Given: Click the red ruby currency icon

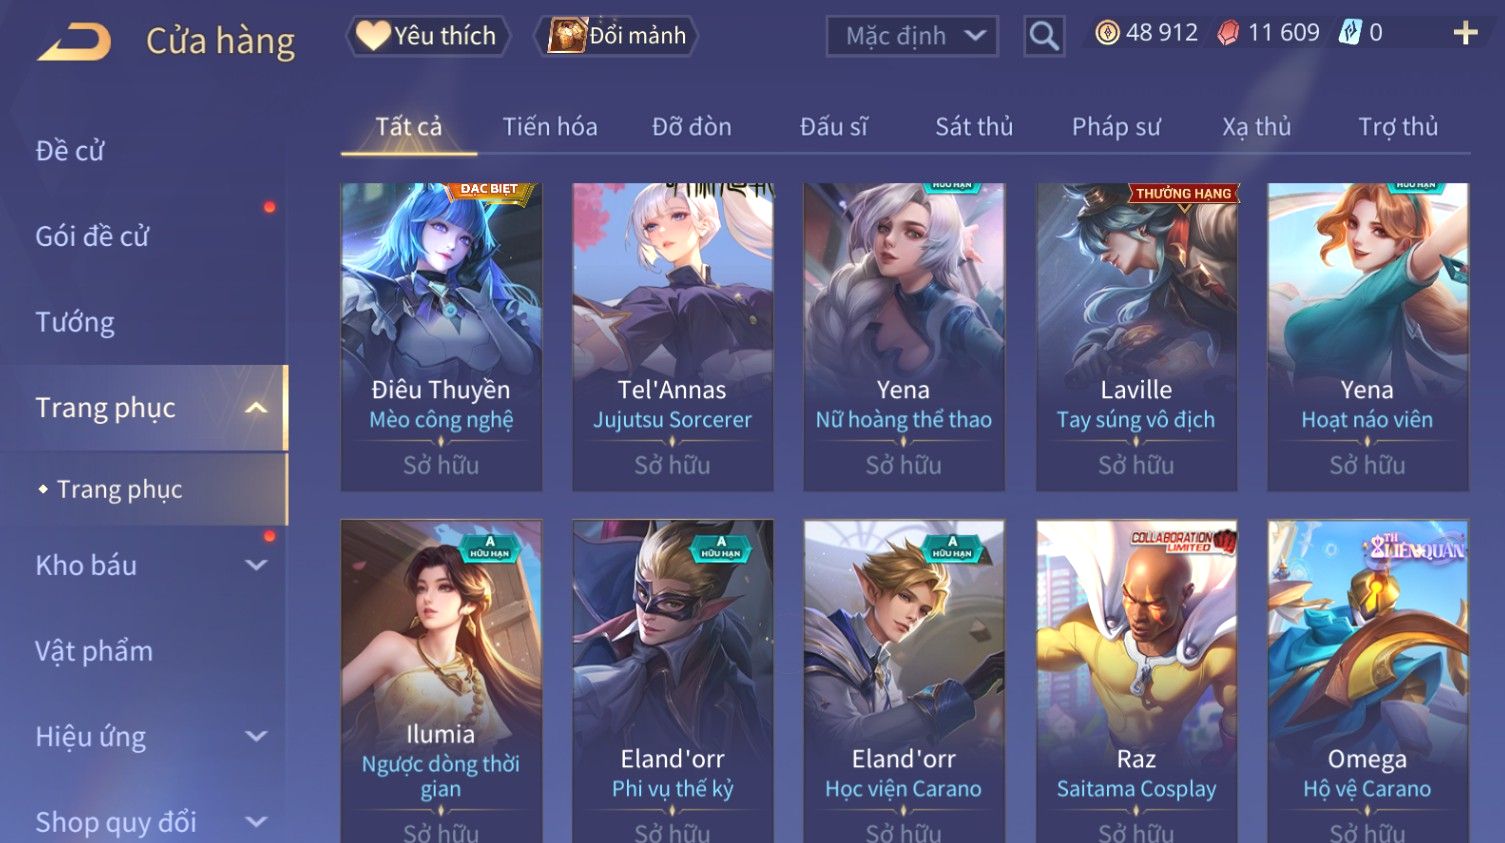Looking at the screenshot, I should (1228, 33).
